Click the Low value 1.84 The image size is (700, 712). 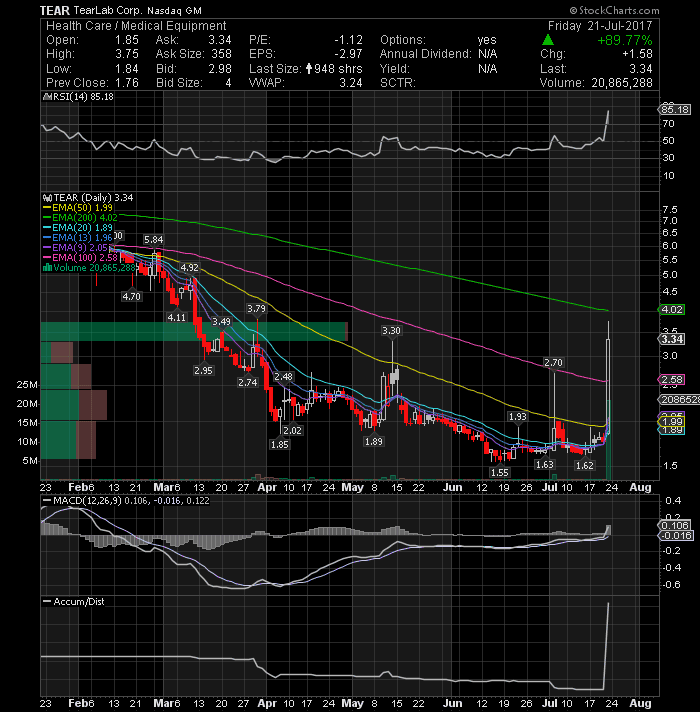coord(127,69)
